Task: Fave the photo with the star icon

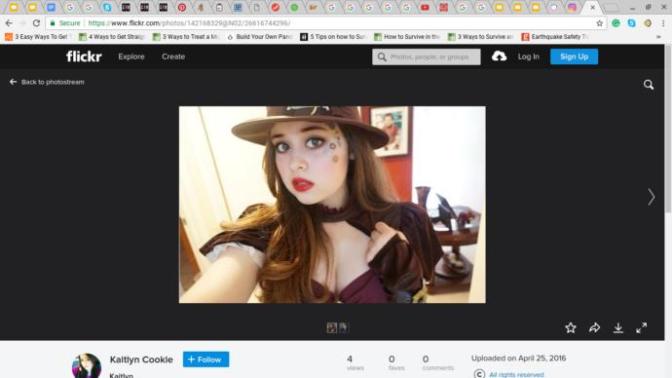Action: pos(570,328)
